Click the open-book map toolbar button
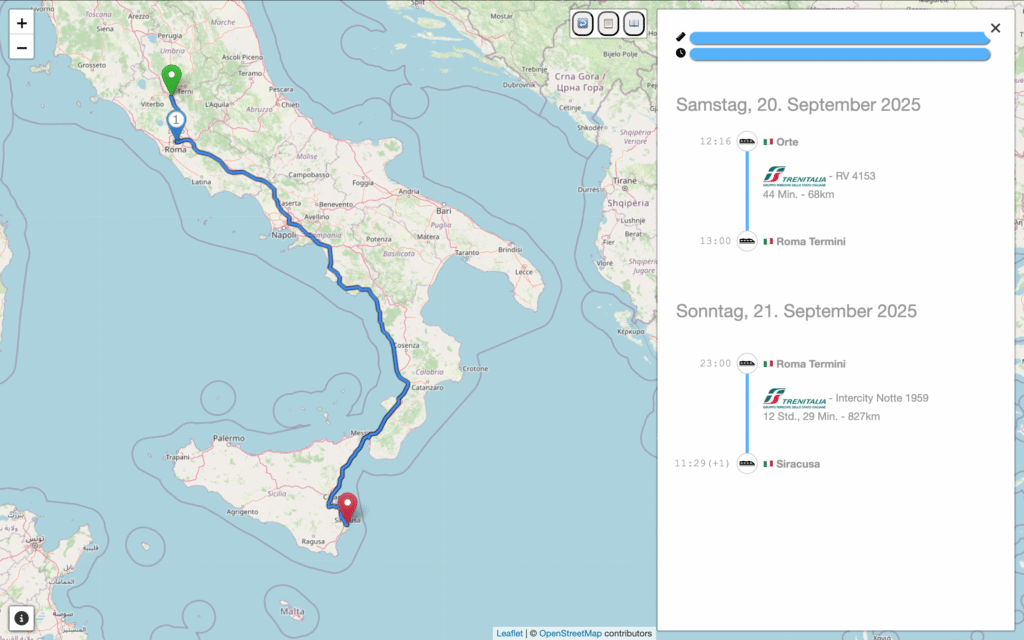Image resolution: width=1024 pixels, height=640 pixels. [x=634, y=23]
